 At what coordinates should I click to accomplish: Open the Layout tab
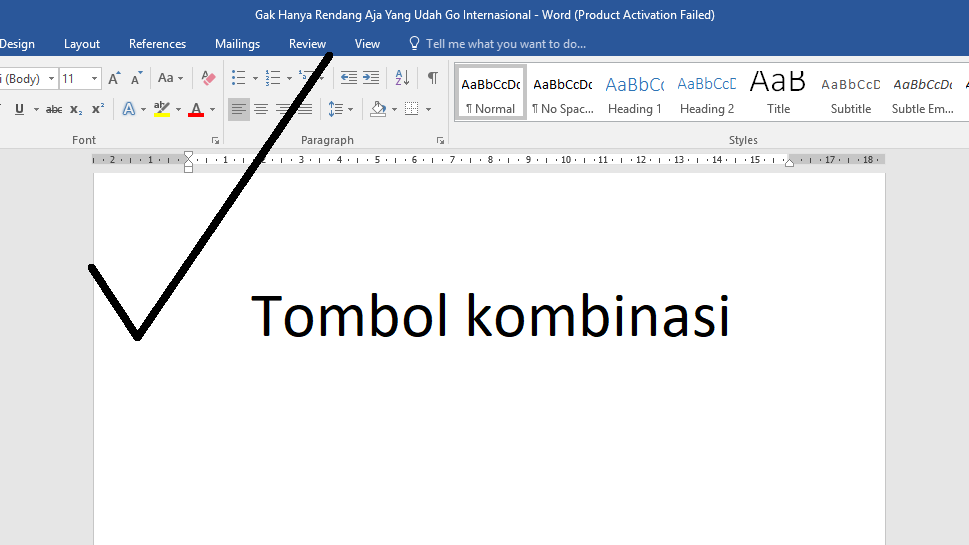coord(82,44)
